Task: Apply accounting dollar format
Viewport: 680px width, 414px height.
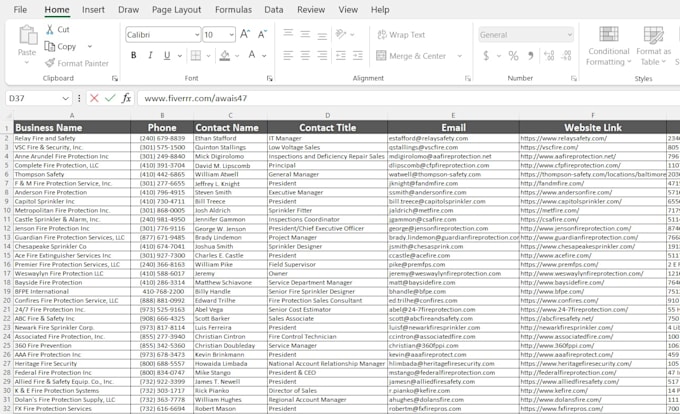Action: pyautogui.click(x=486, y=56)
